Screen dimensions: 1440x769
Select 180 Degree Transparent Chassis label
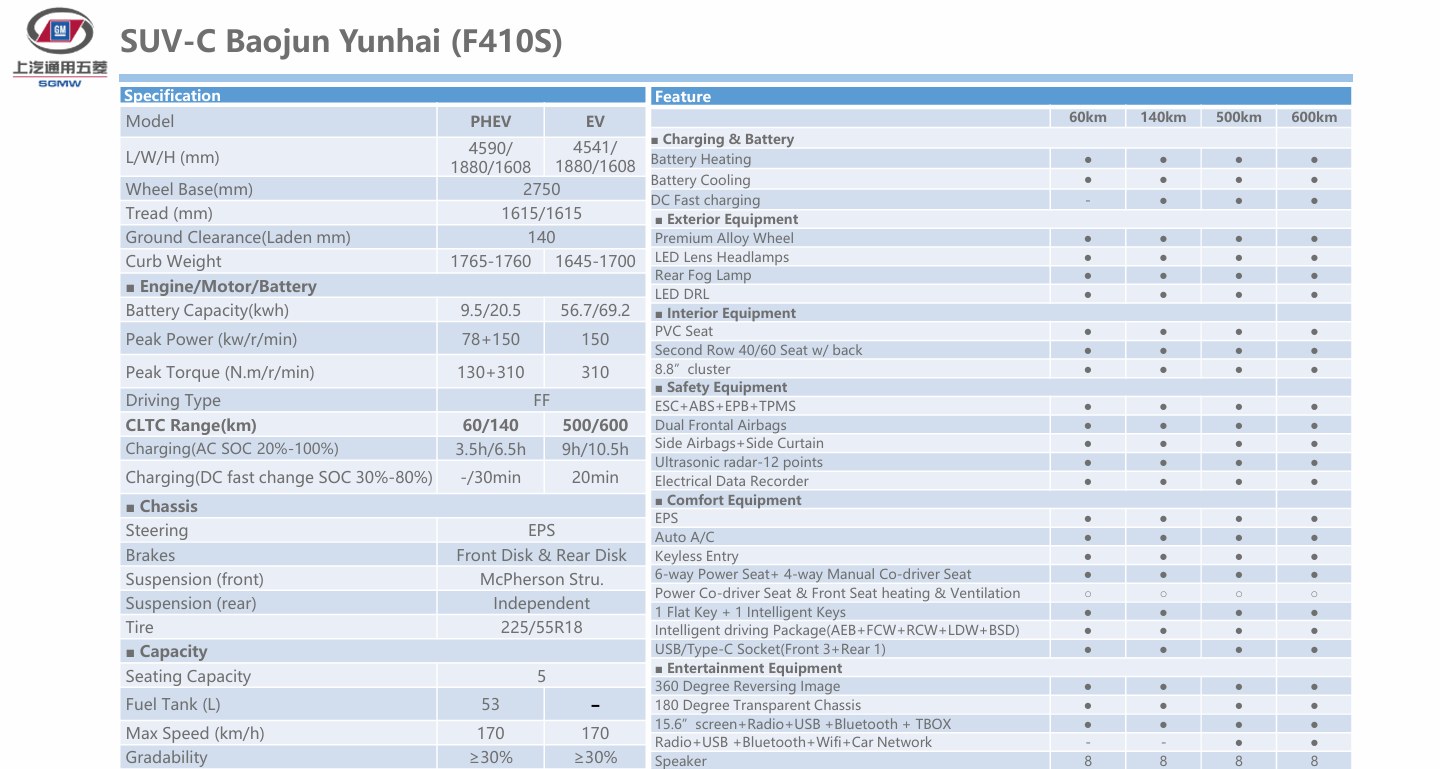[758, 705]
